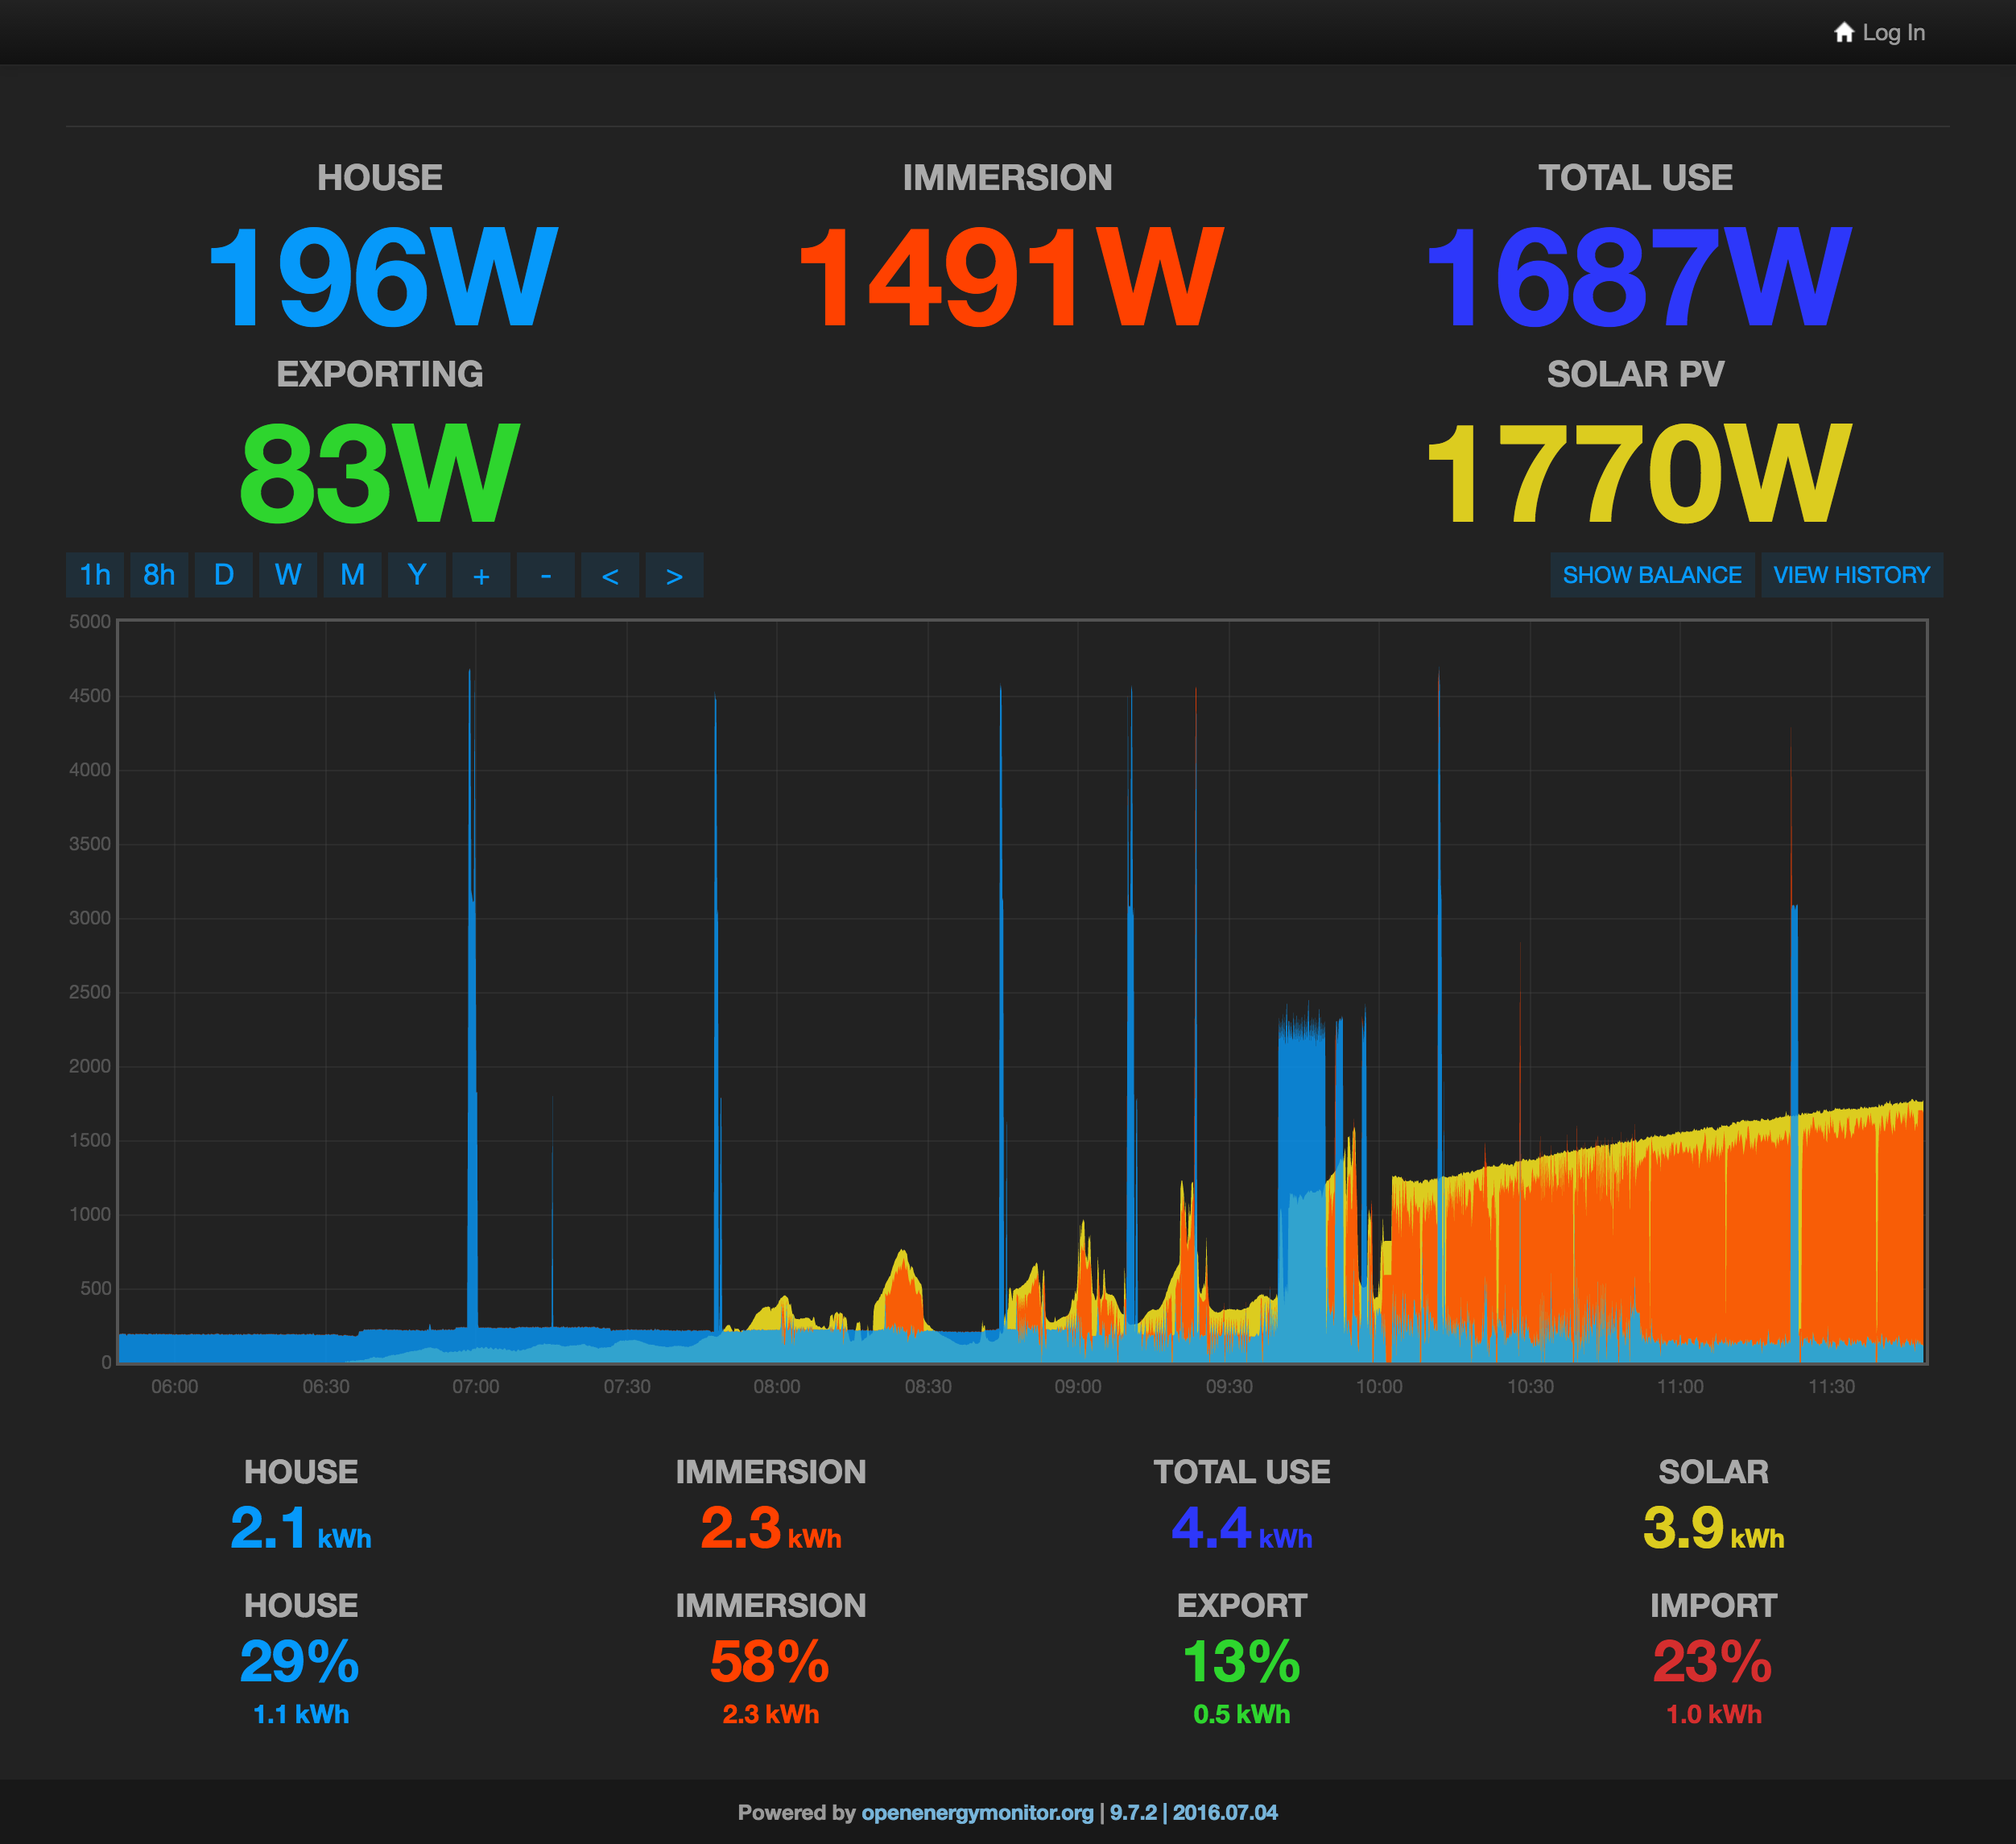The image size is (2016, 1844).
Task: Click the home icon beside Log In
Action: pyautogui.click(x=1844, y=33)
